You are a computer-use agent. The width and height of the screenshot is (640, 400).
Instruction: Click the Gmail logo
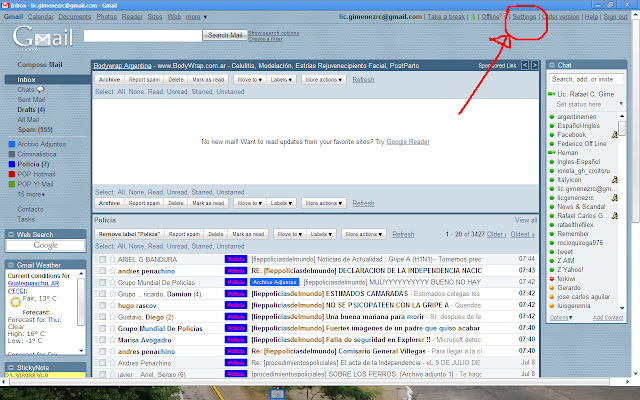[42, 38]
